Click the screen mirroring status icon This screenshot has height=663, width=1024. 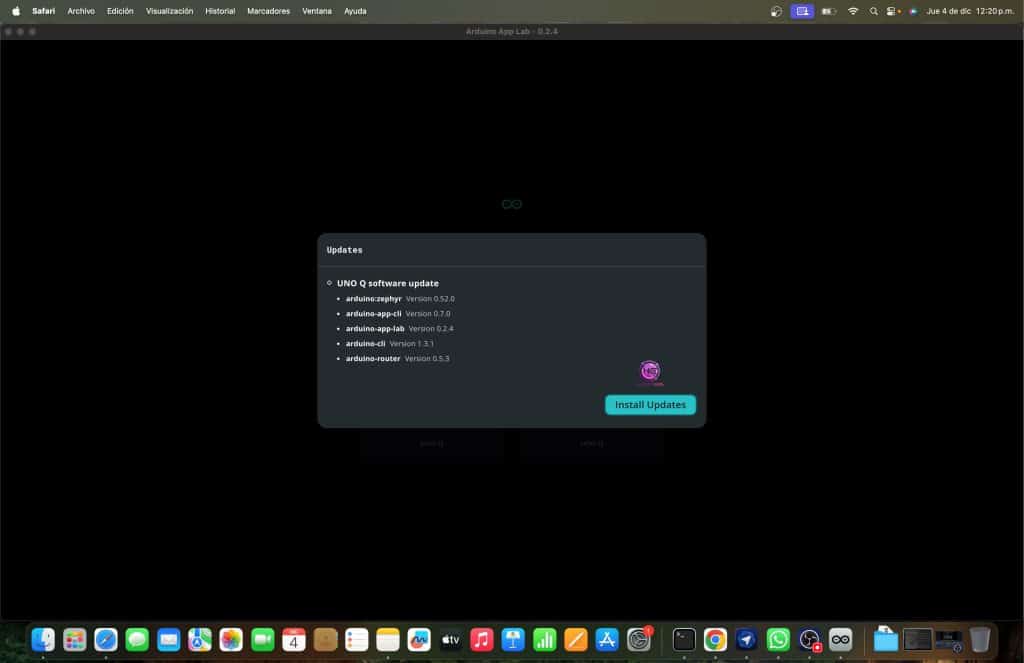pos(802,11)
